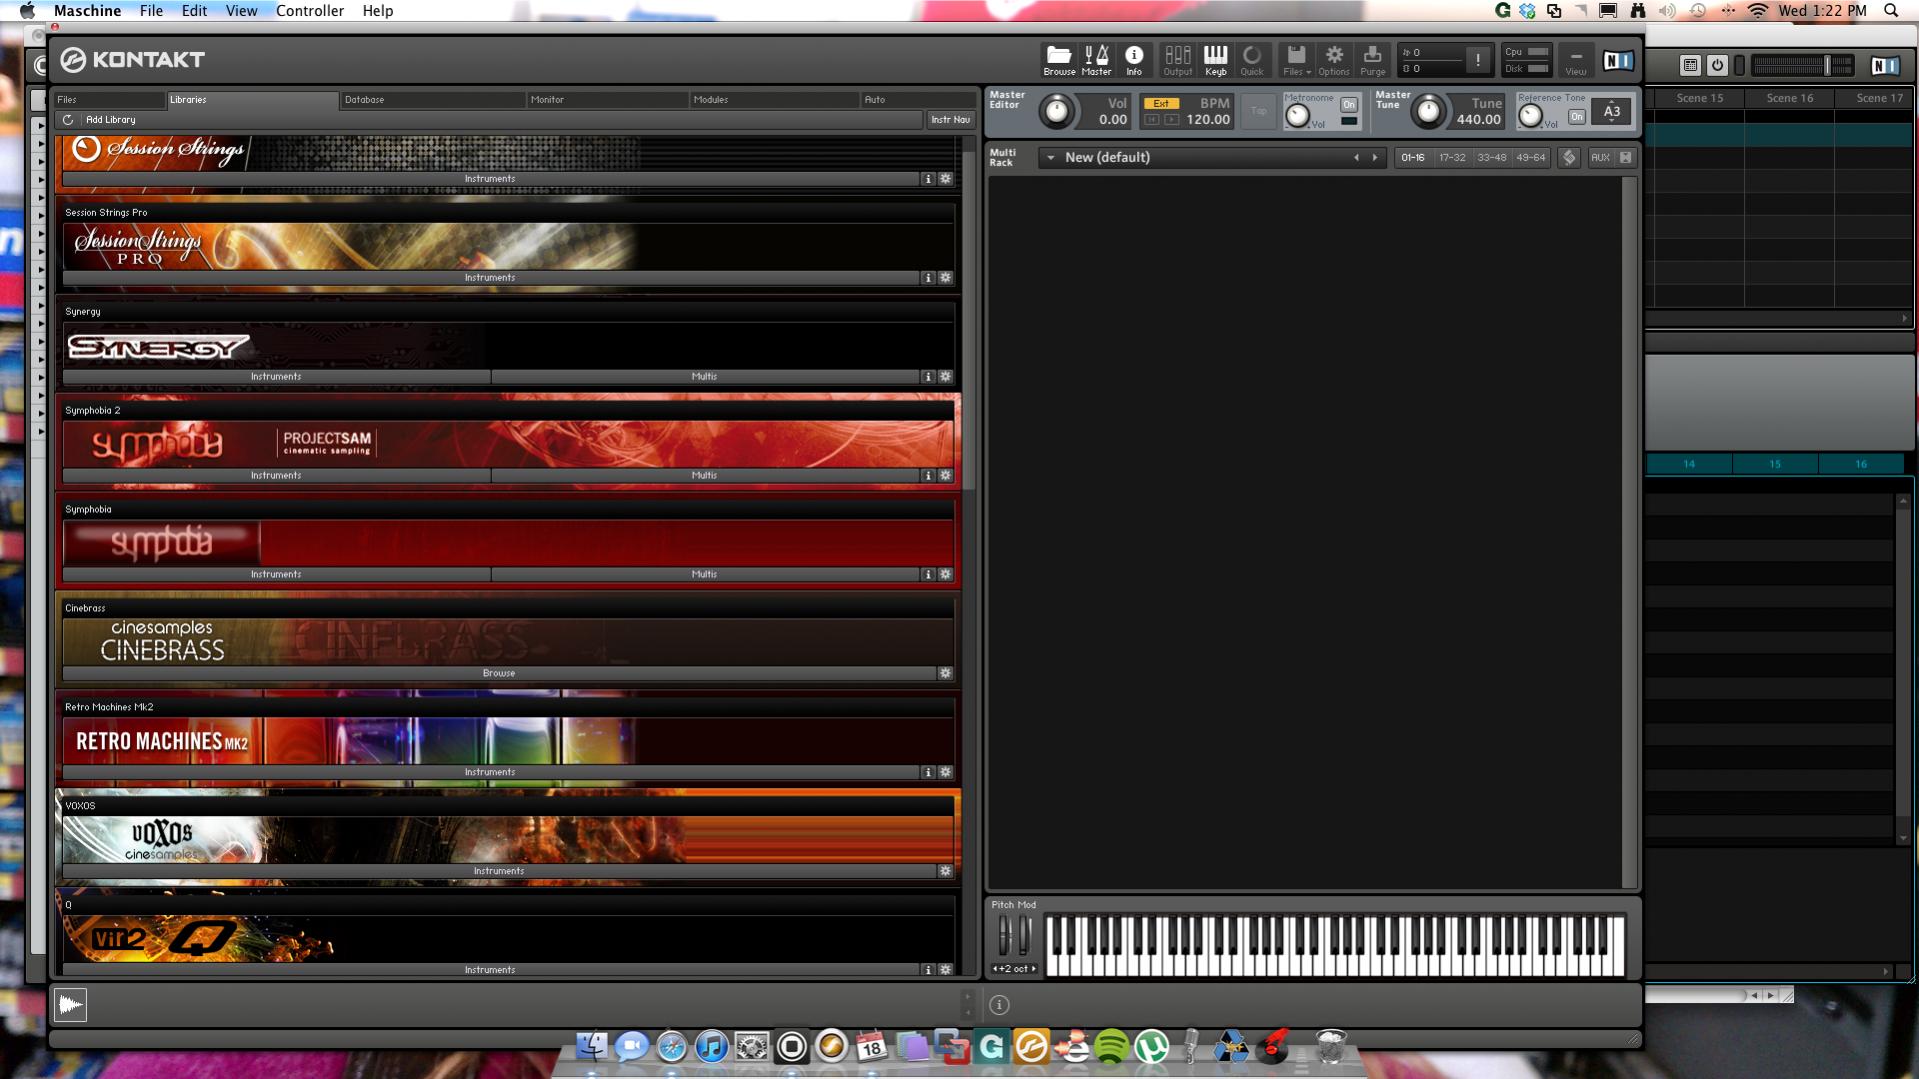The width and height of the screenshot is (1919, 1079).
Task: Refresh the library list
Action: tap(68, 120)
